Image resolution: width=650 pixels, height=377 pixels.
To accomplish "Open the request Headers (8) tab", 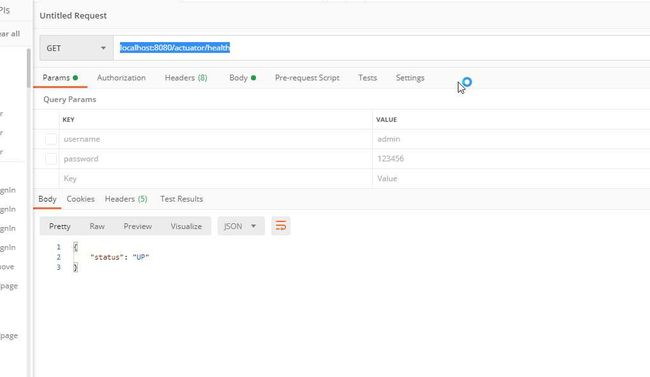I will (x=186, y=78).
